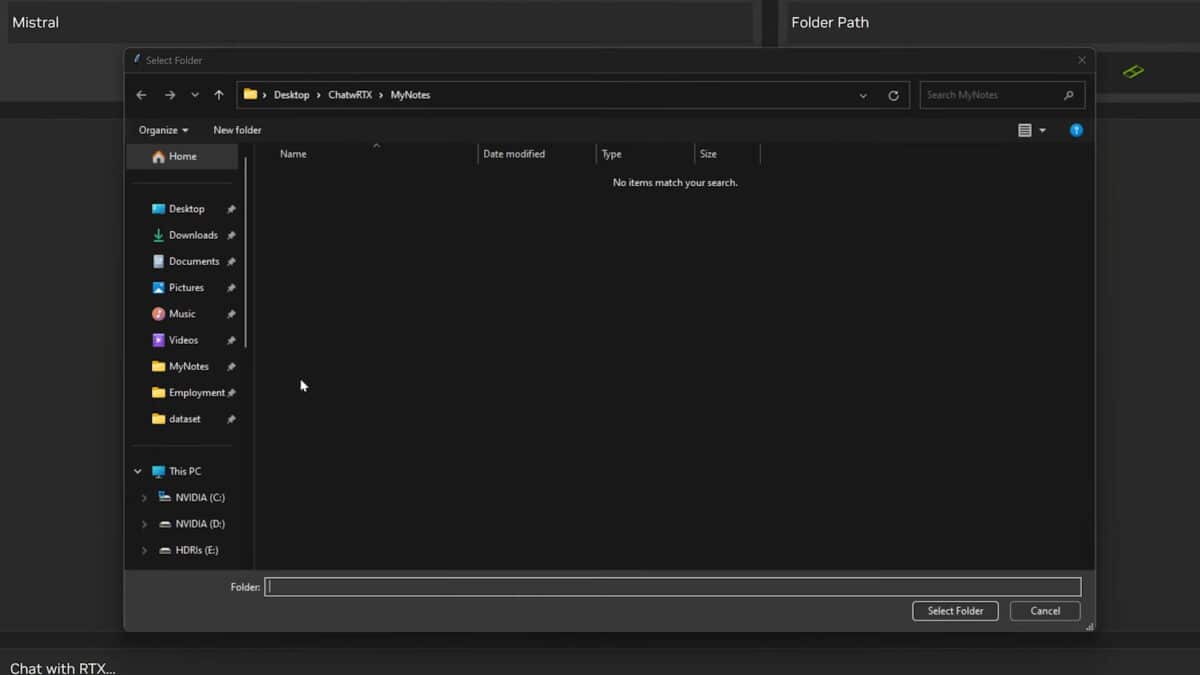Go forward with the right arrow button

click(x=170, y=95)
